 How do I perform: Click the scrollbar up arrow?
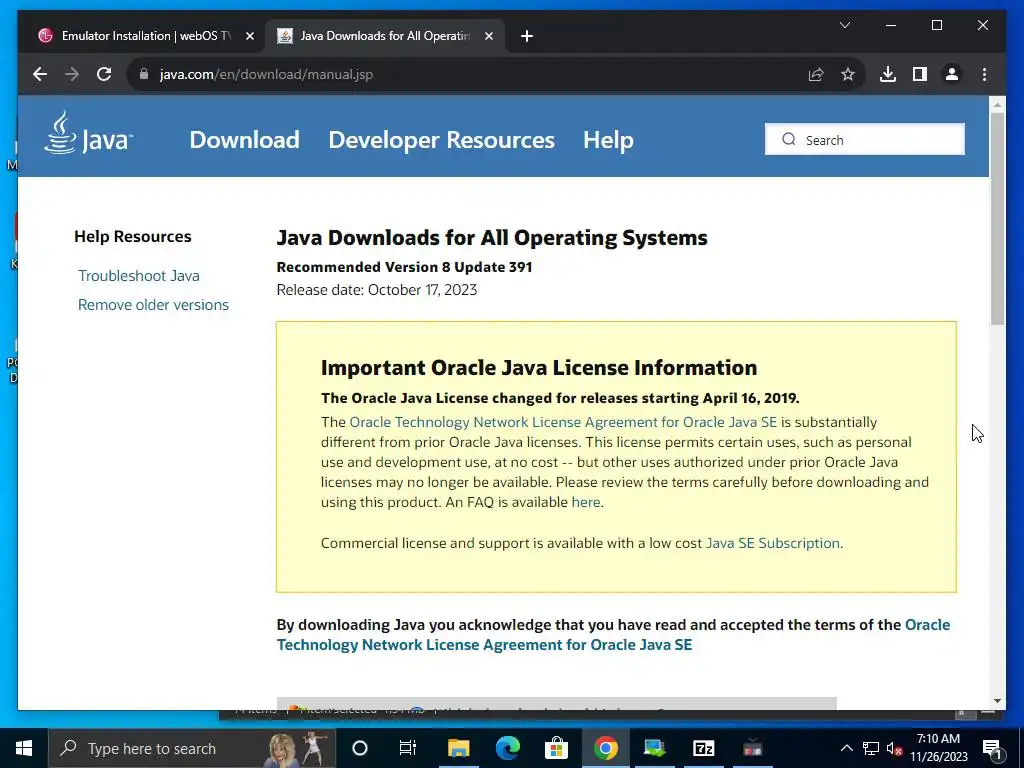(x=997, y=104)
